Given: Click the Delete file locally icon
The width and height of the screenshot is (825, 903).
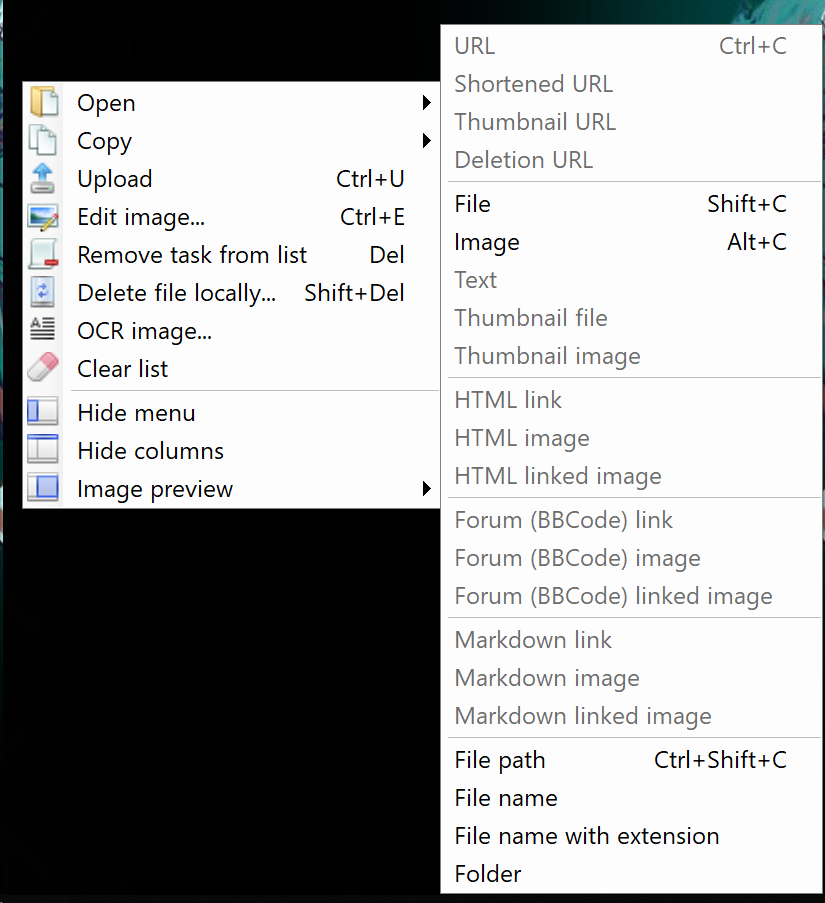Looking at the screenshot, I should point(43,293).
